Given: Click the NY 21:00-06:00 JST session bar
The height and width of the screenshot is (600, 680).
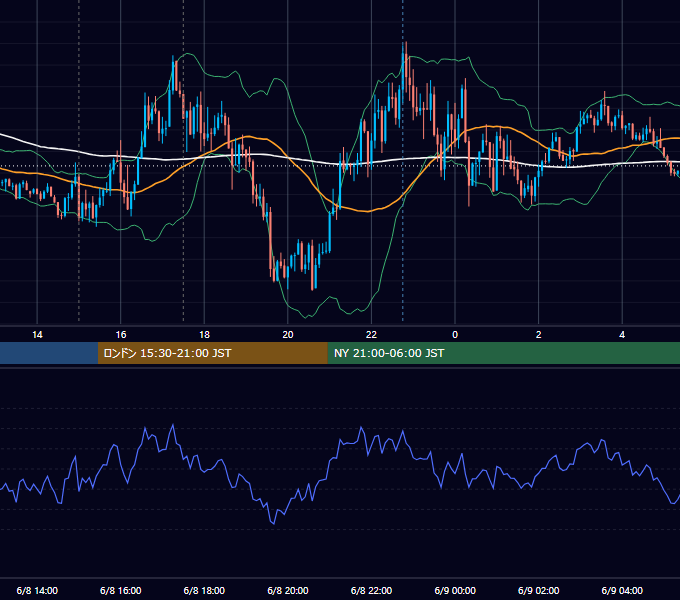Looking at the screenshot, I should point(503,353).
